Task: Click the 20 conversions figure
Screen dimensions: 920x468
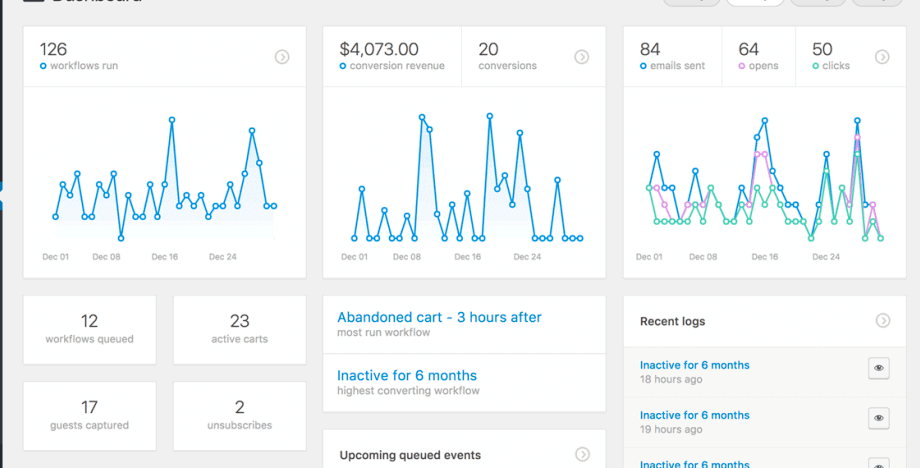Action: pyautogui.click(x=488, y=49)
